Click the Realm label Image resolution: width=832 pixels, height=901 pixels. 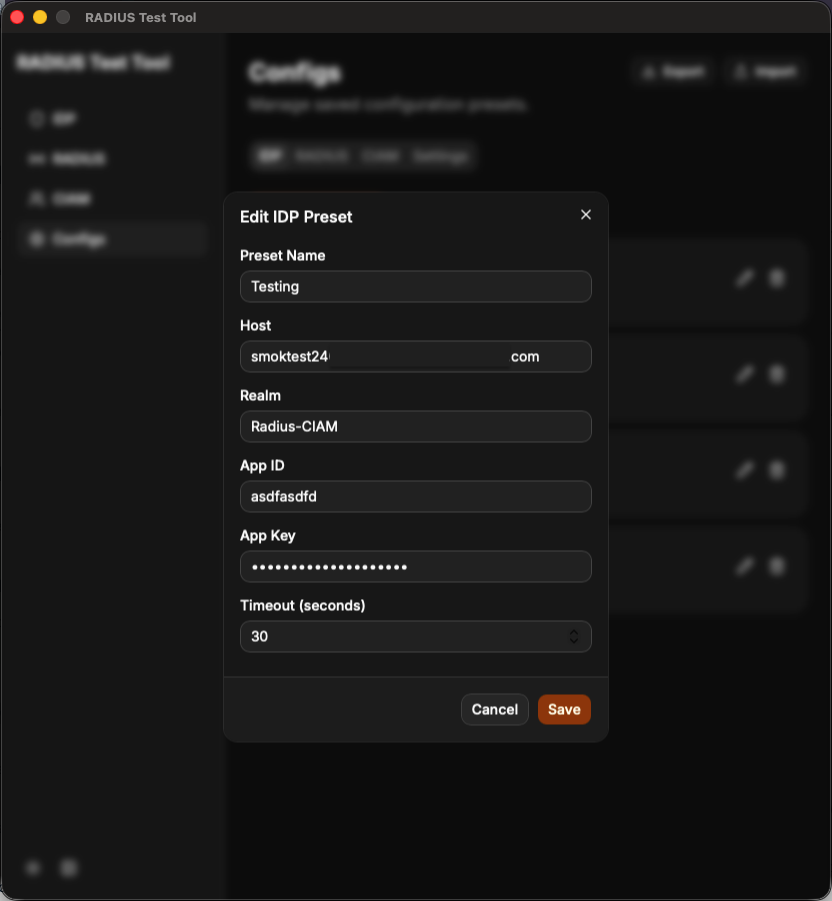(x=260, y=395)
